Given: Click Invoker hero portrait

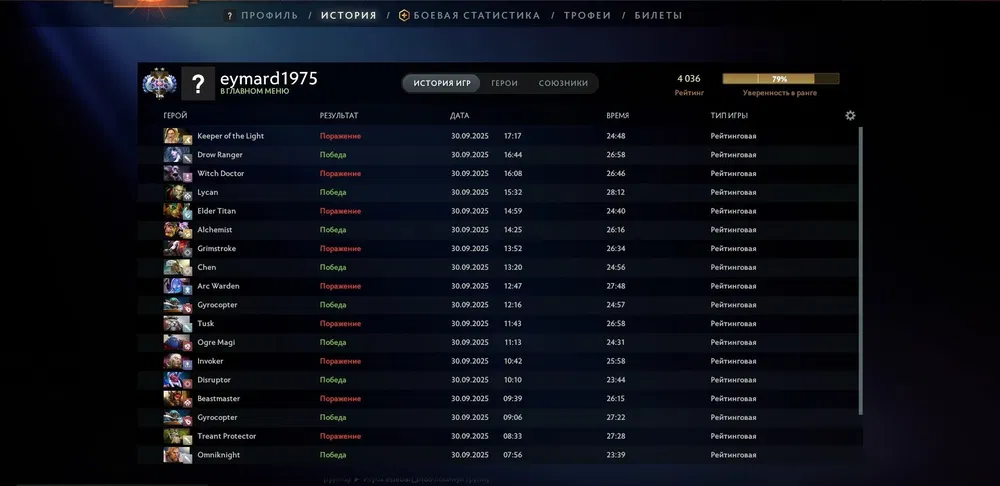Looking at the screenshot, I should [177, 361].
